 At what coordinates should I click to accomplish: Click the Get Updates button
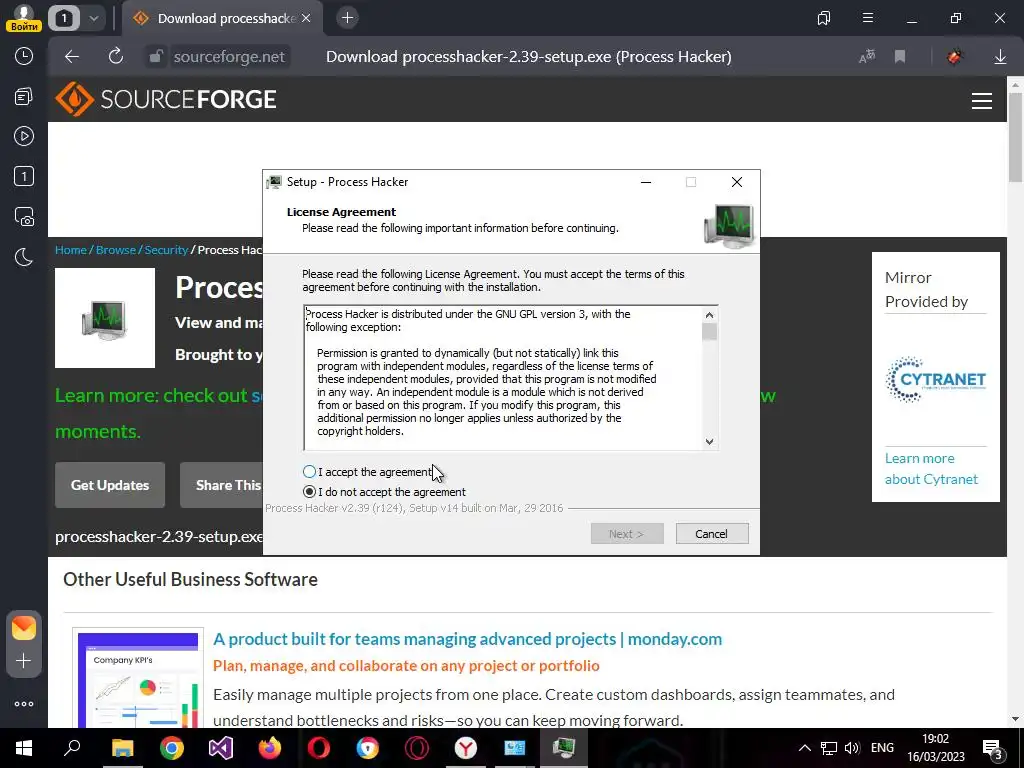click(x=110, y=485)
